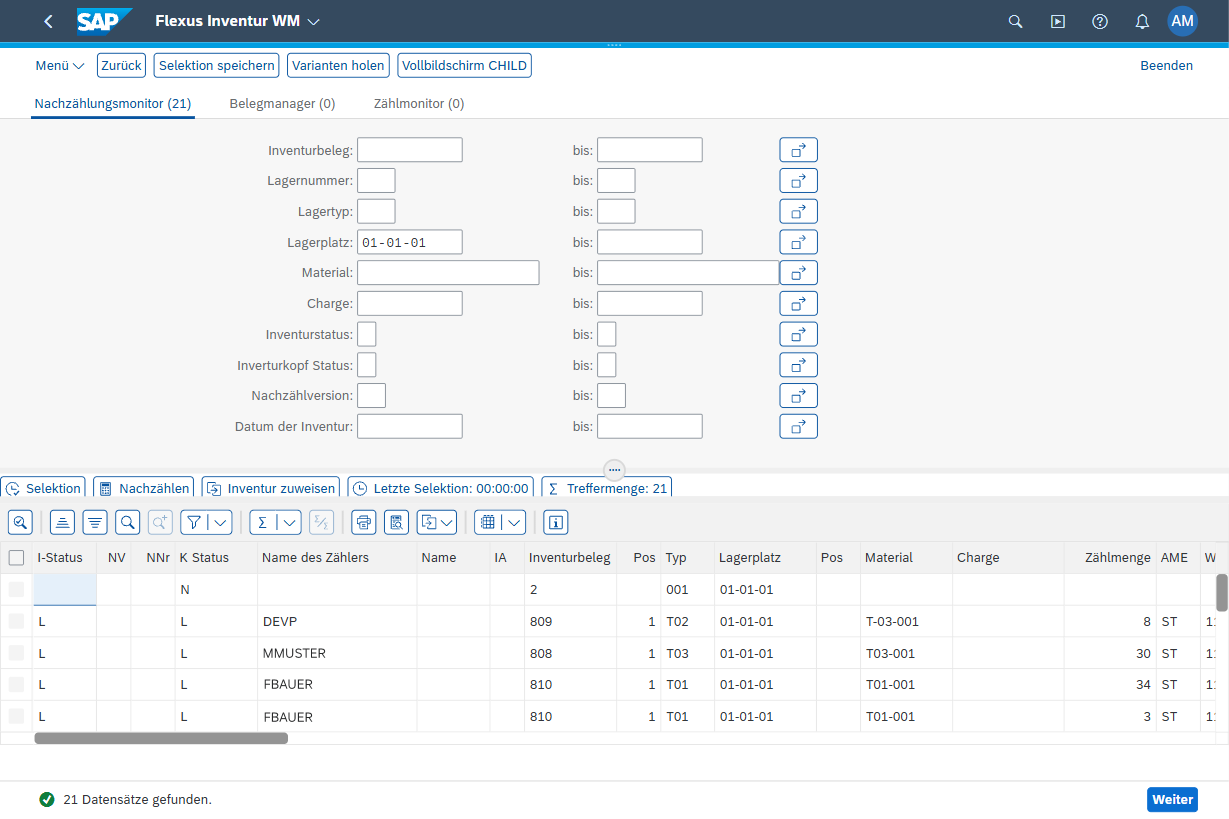This screenshot has height=819, width=1229.
Task: Open multiple selection for Lagertyp
Action: [798, 212]
